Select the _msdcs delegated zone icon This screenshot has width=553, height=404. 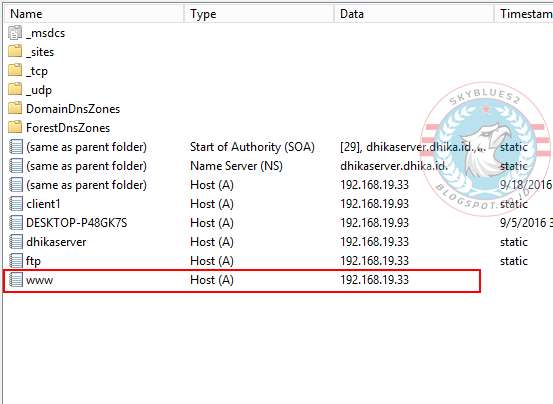coord(15,33)
